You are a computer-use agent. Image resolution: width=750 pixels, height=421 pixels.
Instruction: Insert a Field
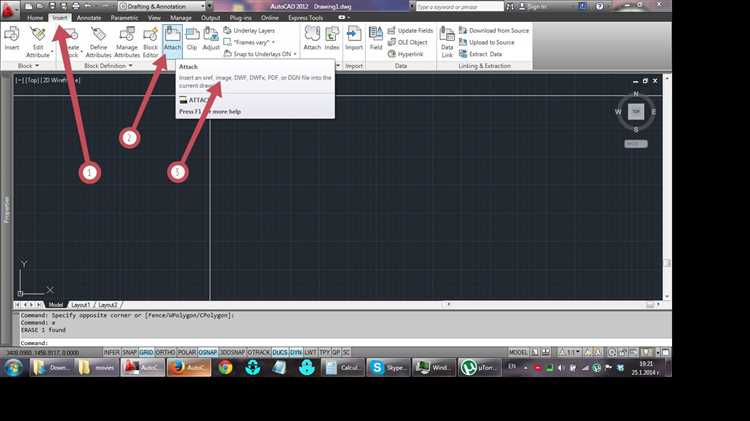point(376,38)
